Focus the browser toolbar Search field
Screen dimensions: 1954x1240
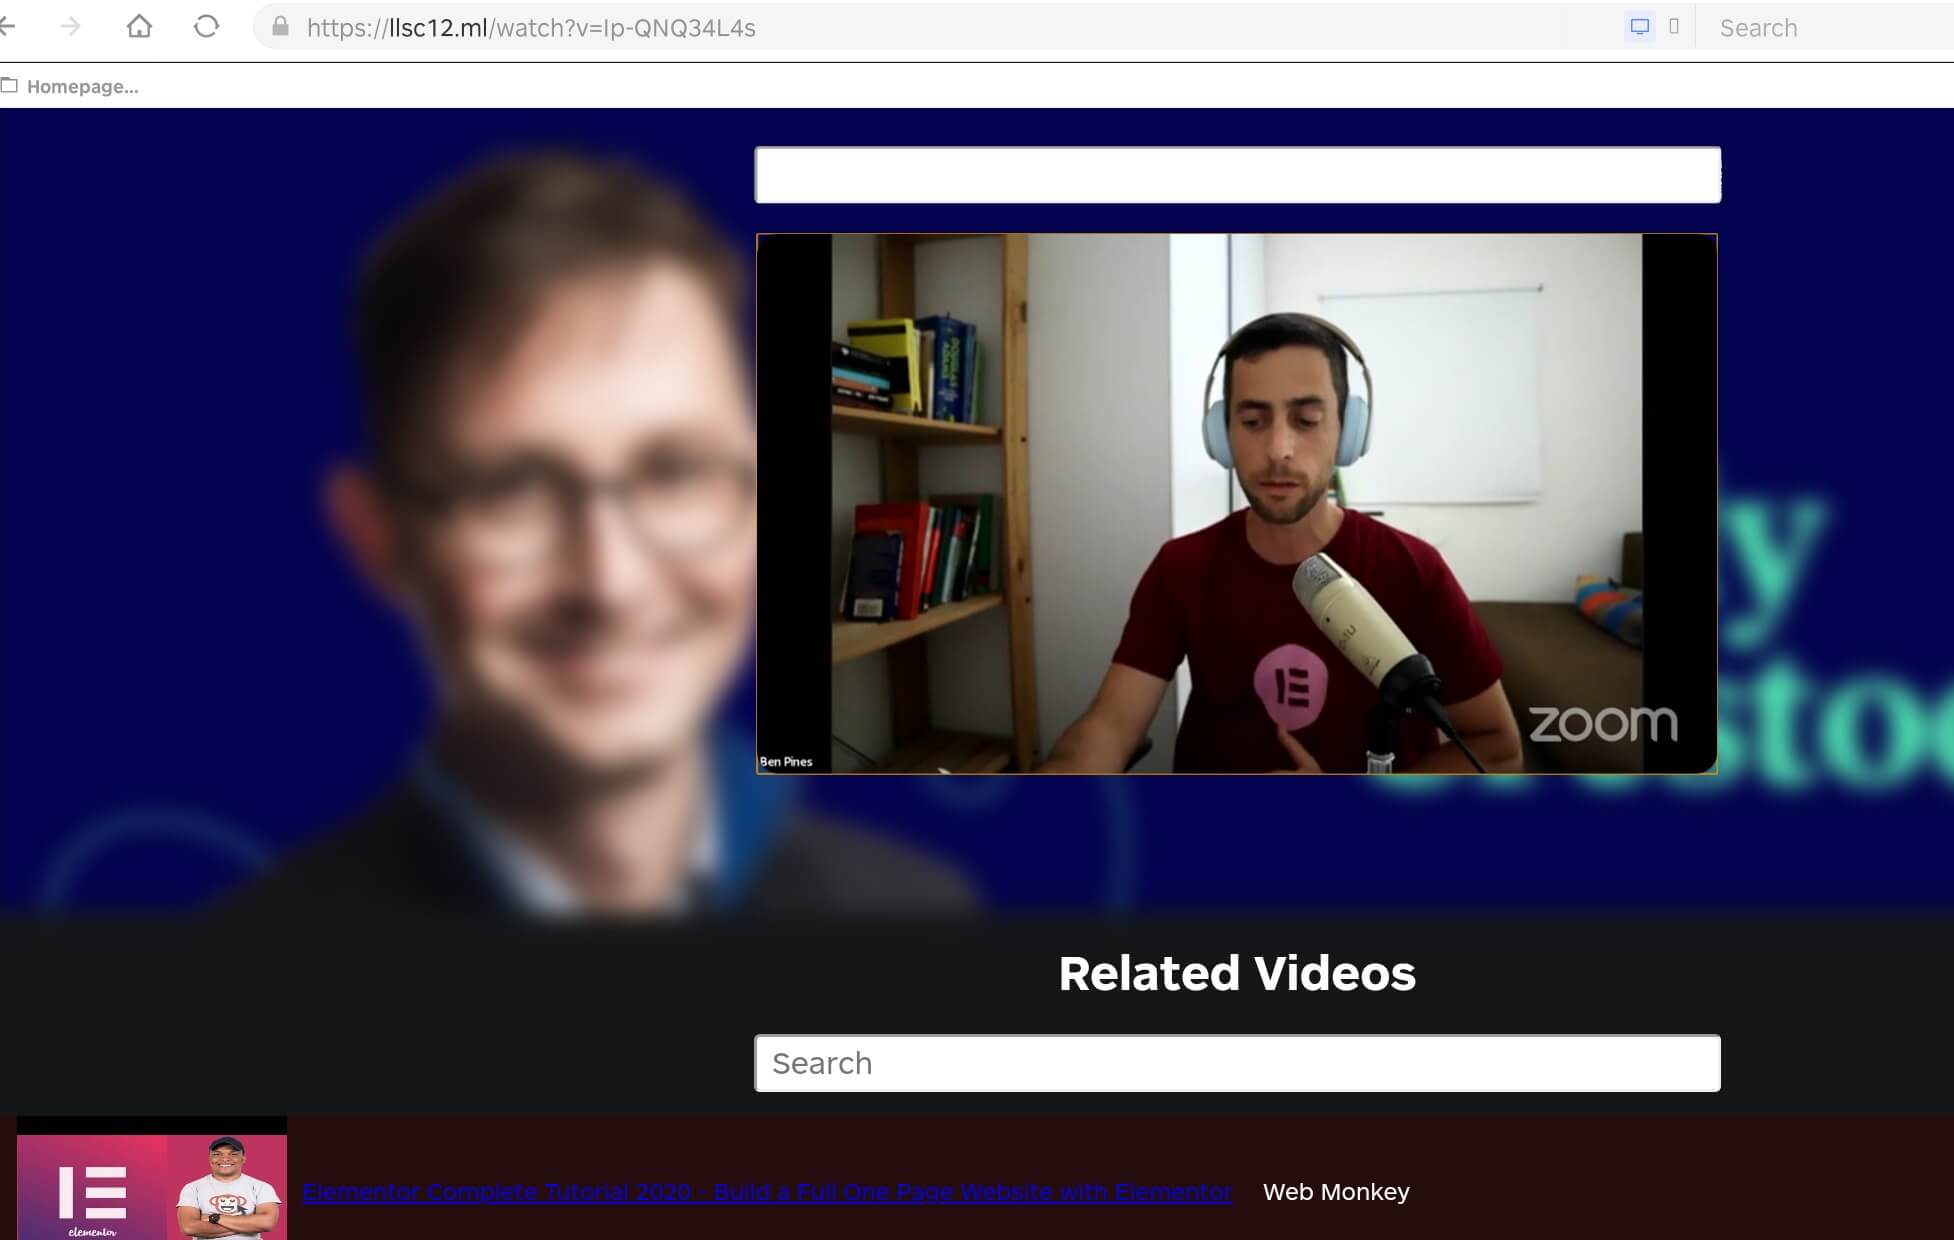tap(1820, 28)
